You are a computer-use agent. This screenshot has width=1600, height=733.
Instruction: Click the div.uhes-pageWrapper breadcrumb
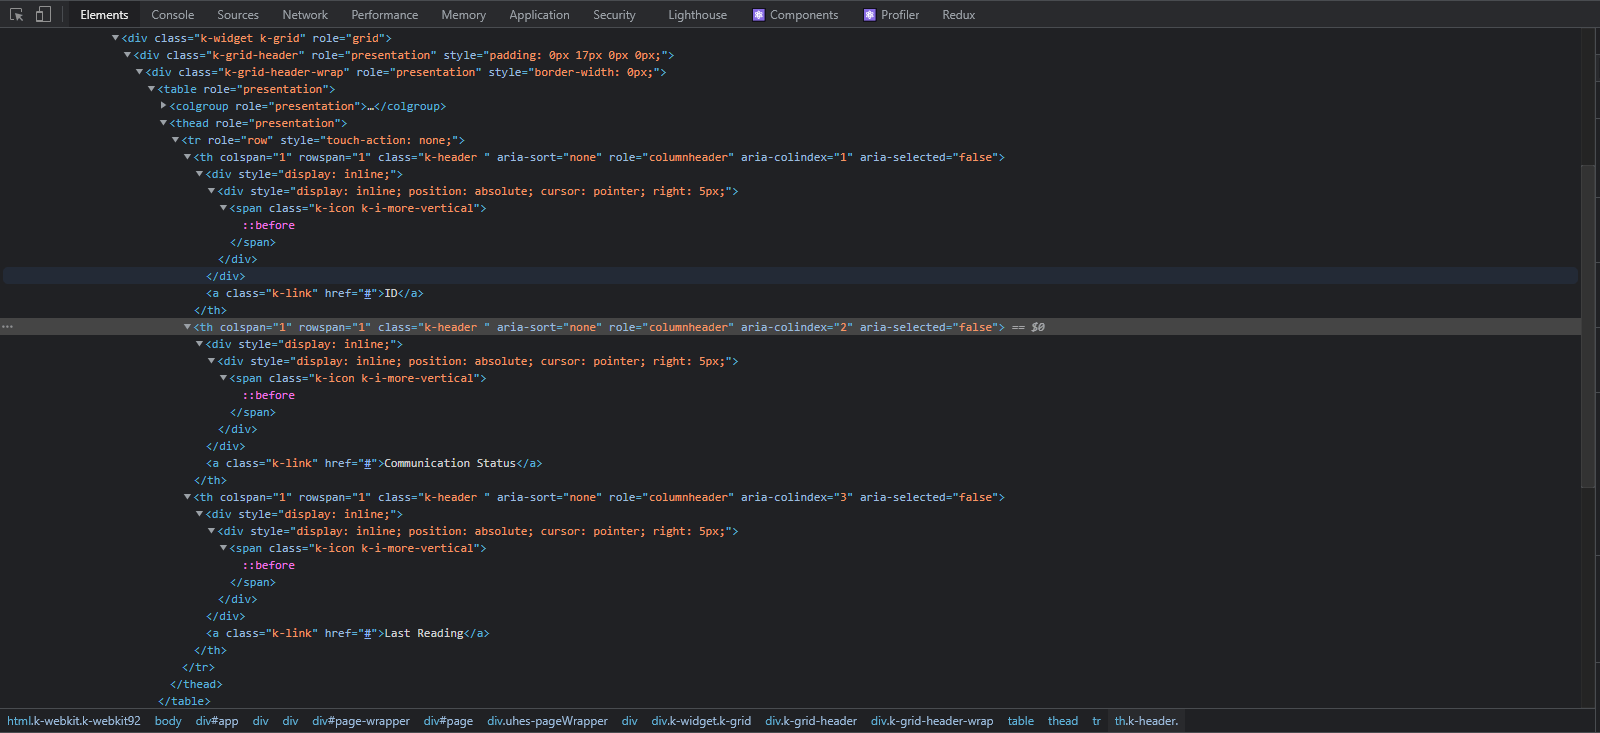tap(547, 721)
